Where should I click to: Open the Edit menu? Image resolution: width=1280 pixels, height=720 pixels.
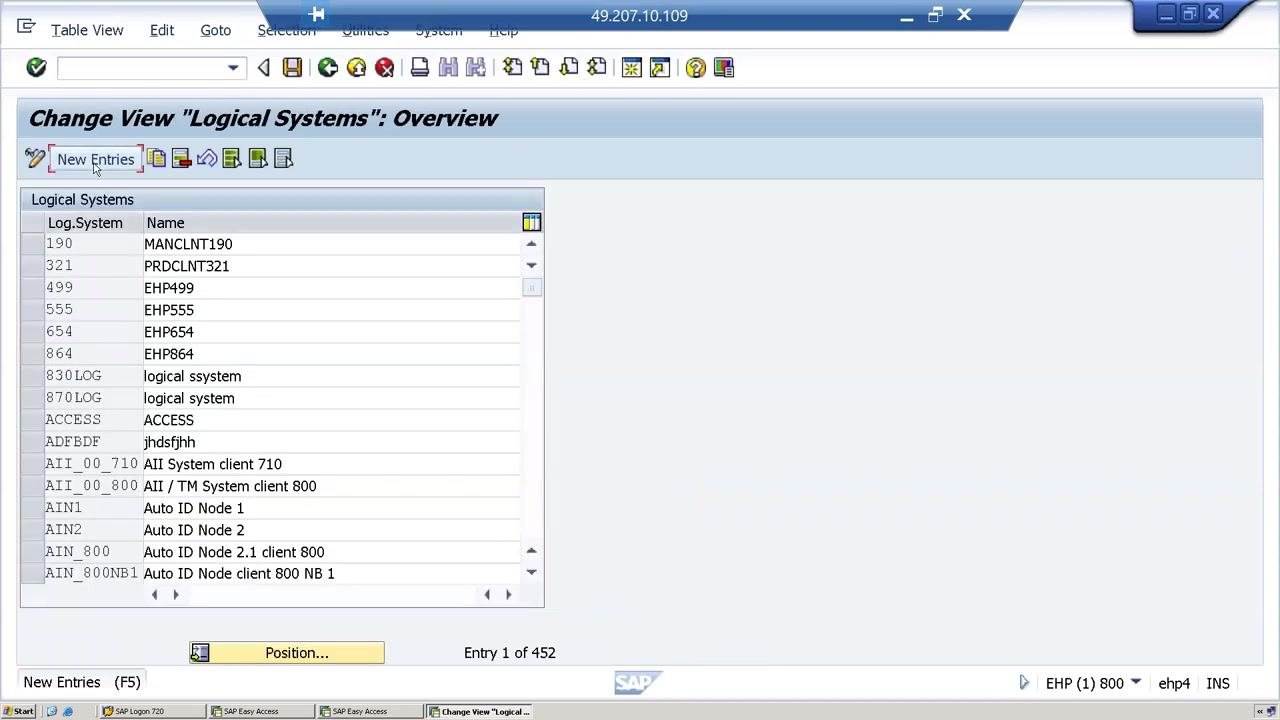(x=162, y=30)
